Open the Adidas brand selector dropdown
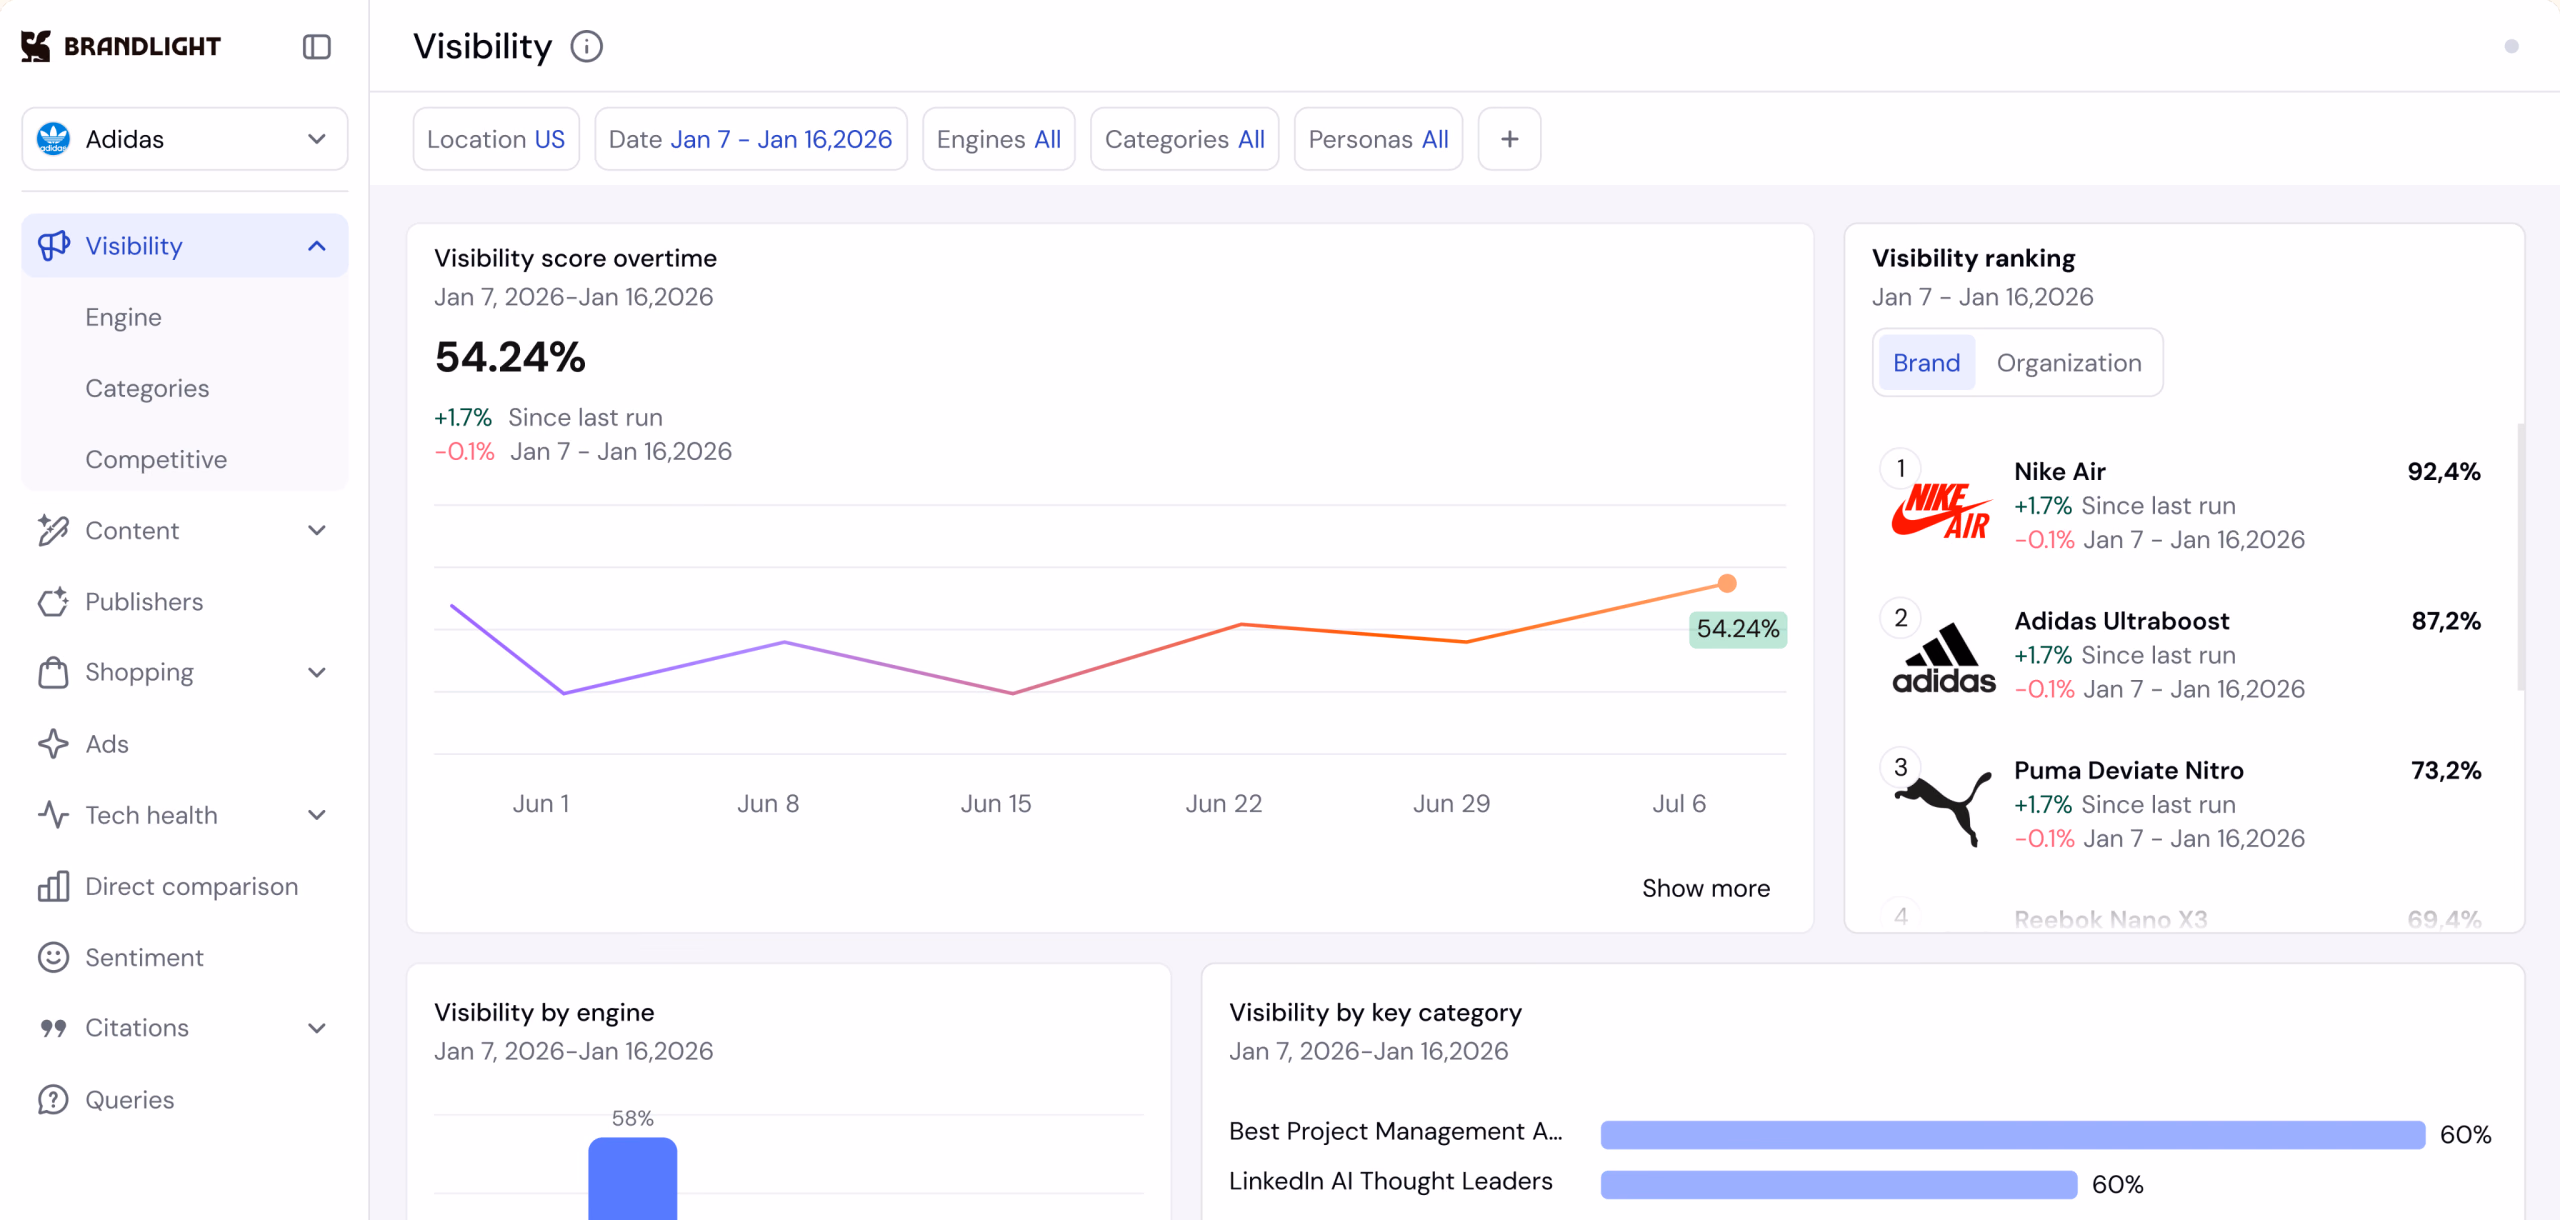 pos(185,139)
